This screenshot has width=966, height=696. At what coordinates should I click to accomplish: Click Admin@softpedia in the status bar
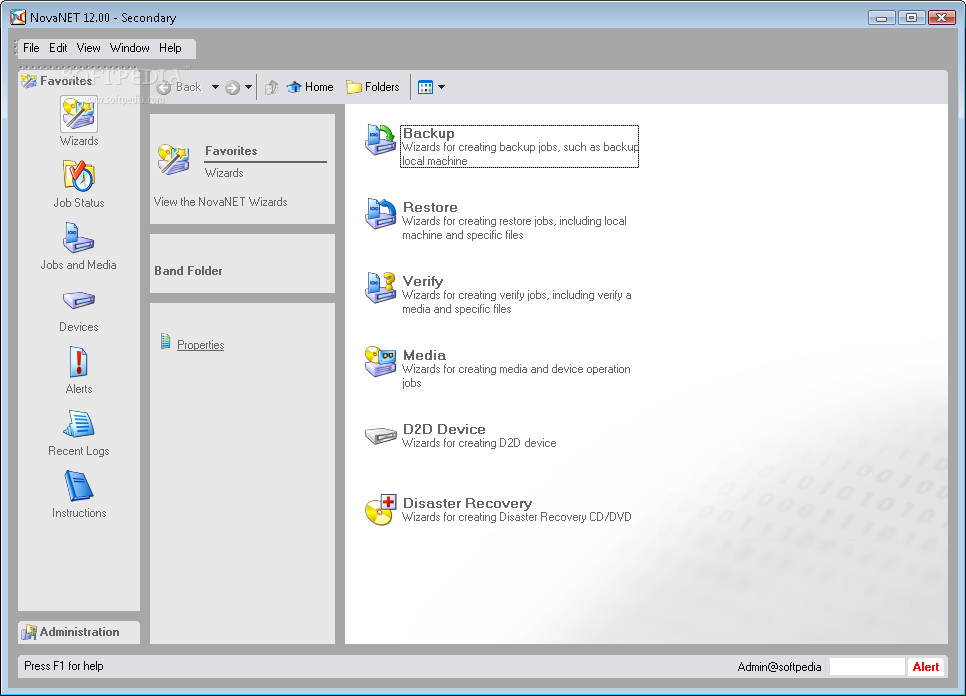click(779, 666)
